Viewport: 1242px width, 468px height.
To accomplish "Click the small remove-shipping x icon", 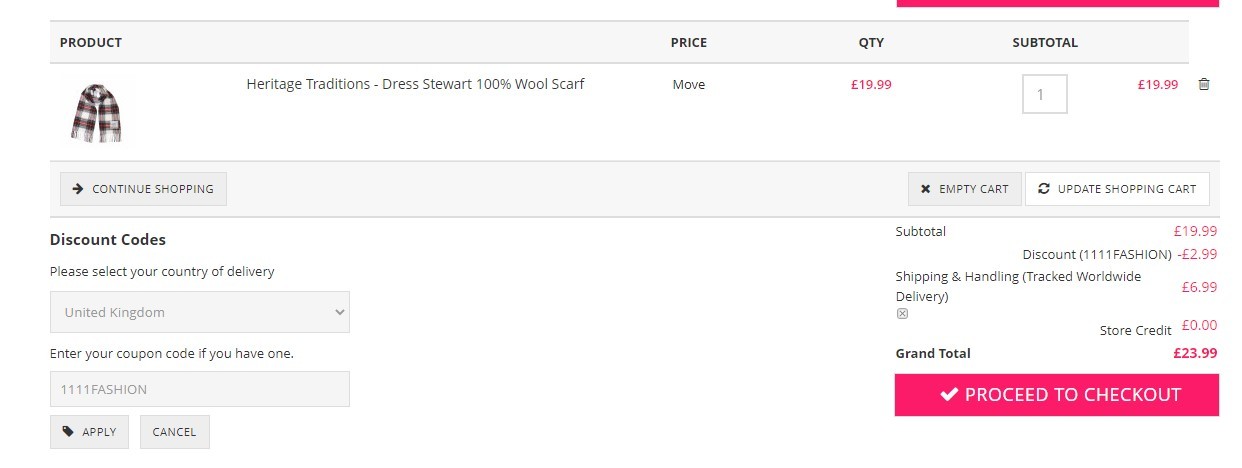I will (902, 314).
